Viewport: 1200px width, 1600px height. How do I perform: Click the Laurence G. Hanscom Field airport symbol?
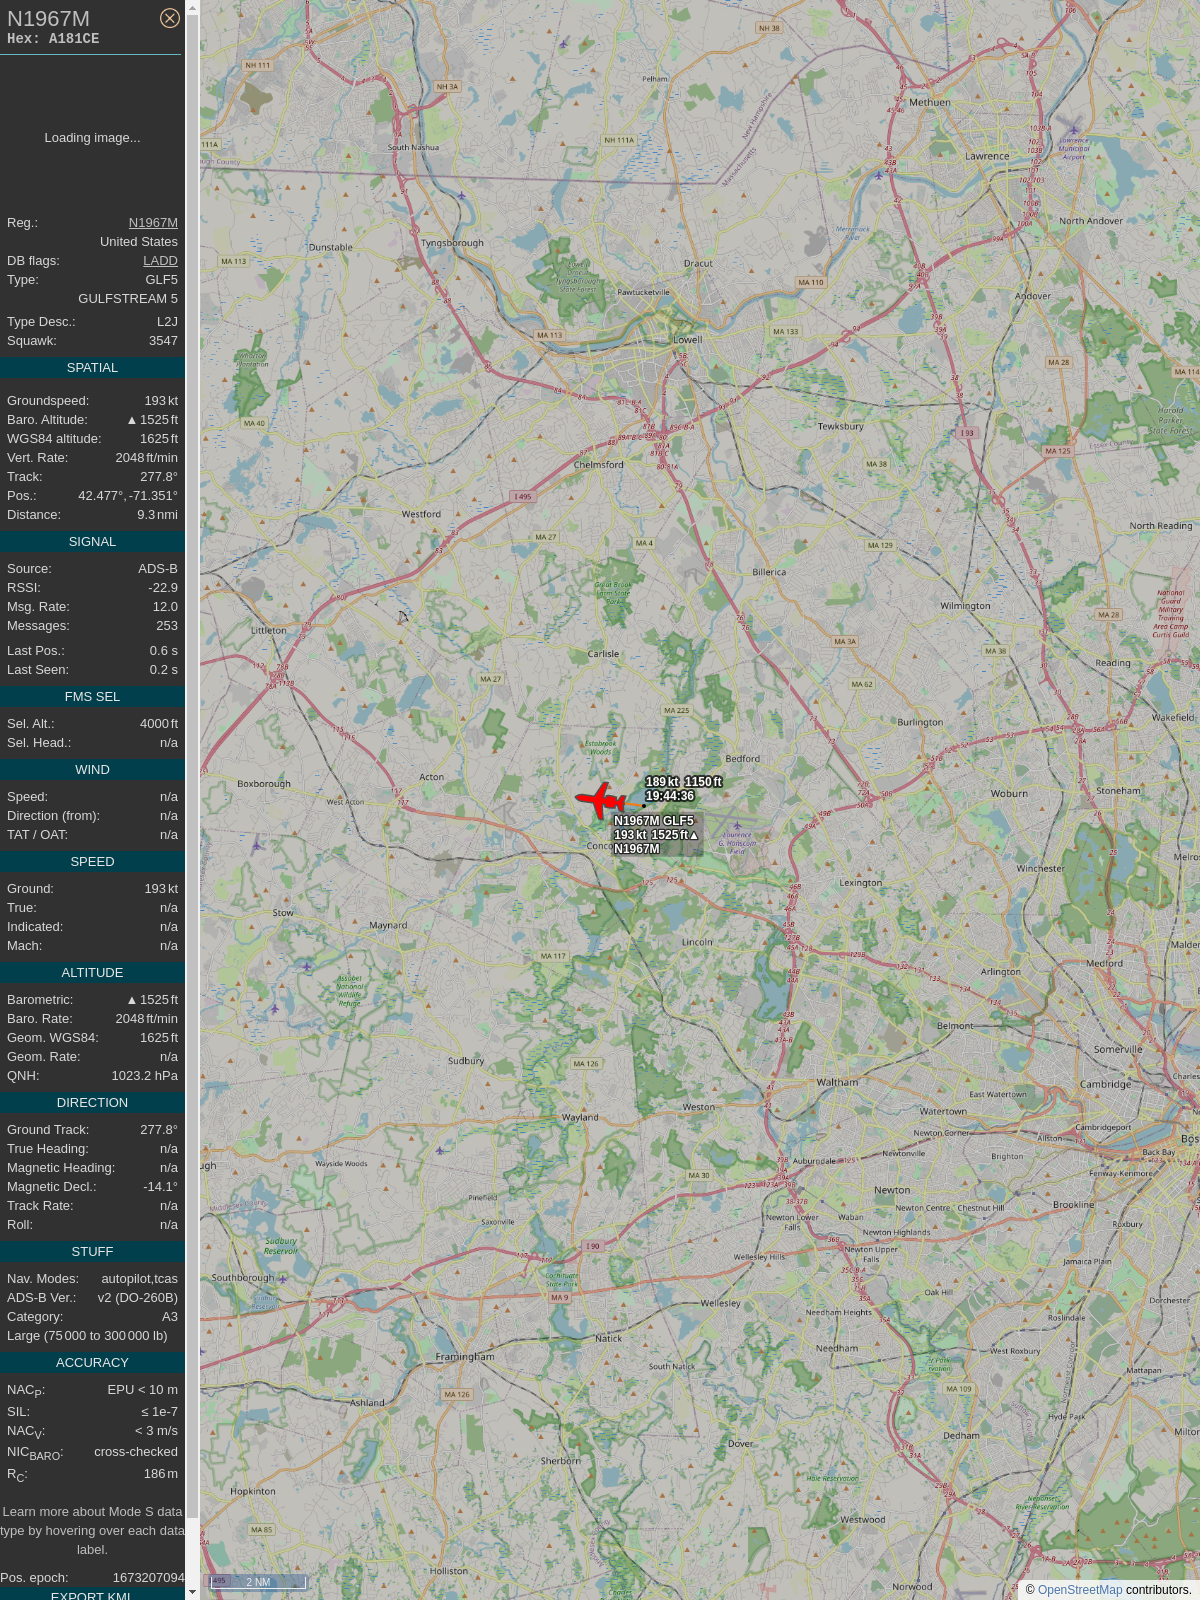pos(737,826)
